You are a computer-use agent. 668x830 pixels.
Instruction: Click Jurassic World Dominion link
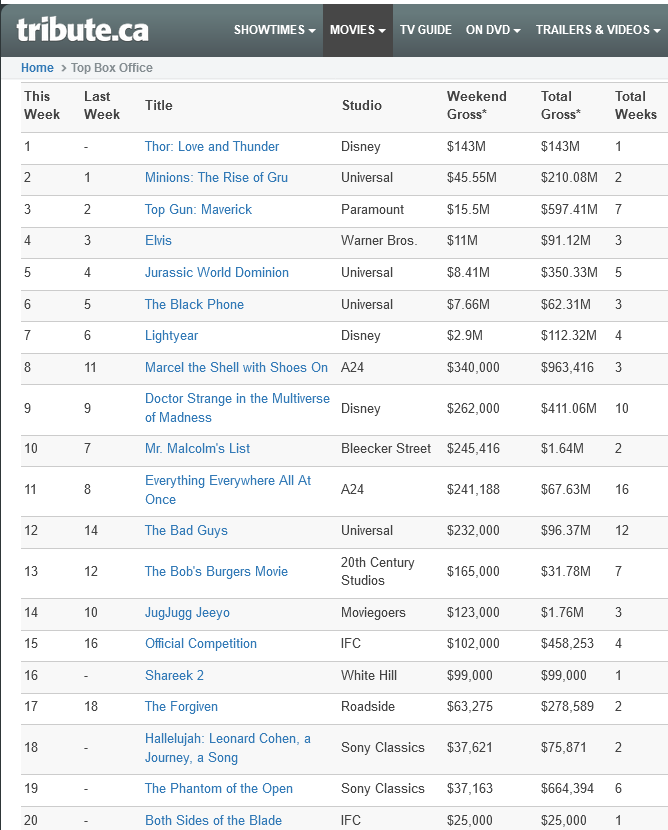point(216,273)
